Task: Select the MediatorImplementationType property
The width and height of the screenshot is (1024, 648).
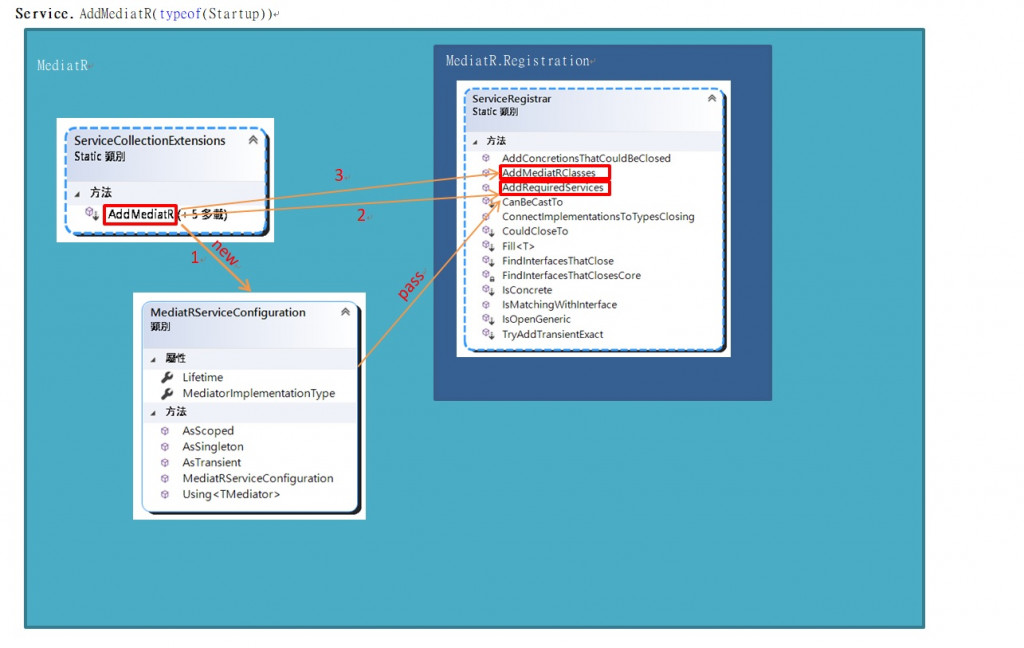Action: pos(259,393)
